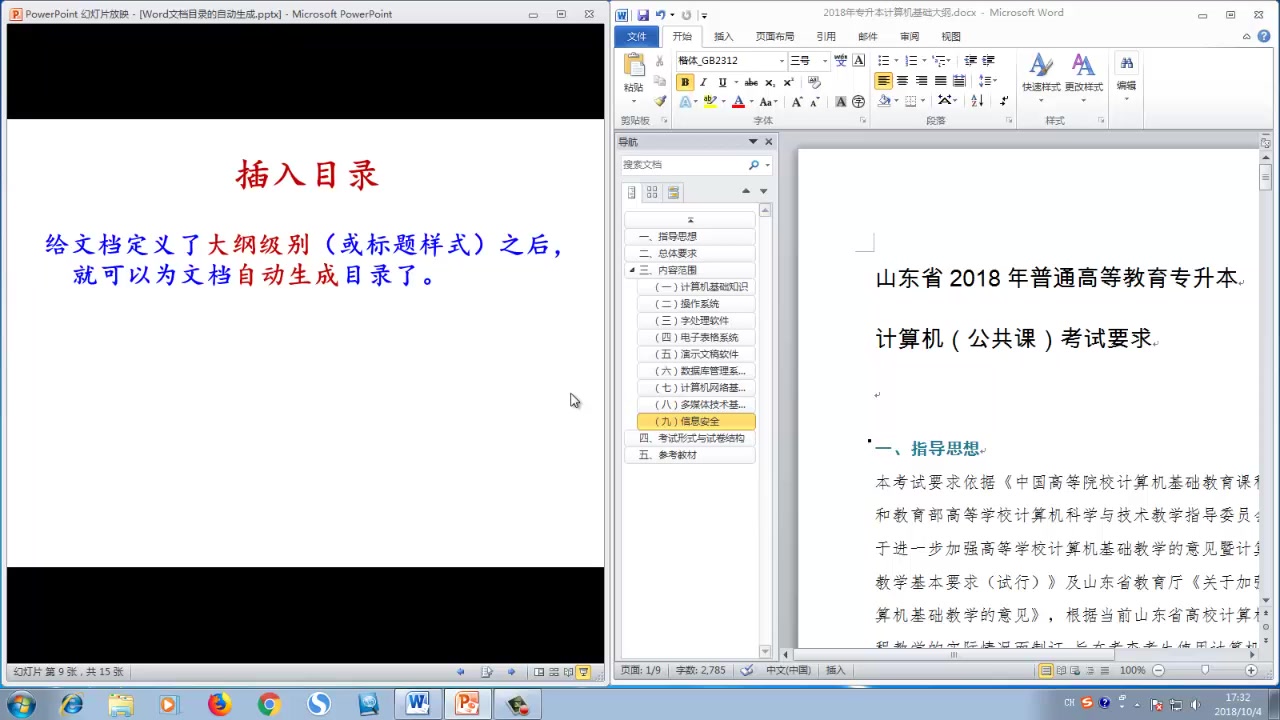Screen dimensions: 1280x720
Task: Click the Character Border icon
Action: coord(859,61)
